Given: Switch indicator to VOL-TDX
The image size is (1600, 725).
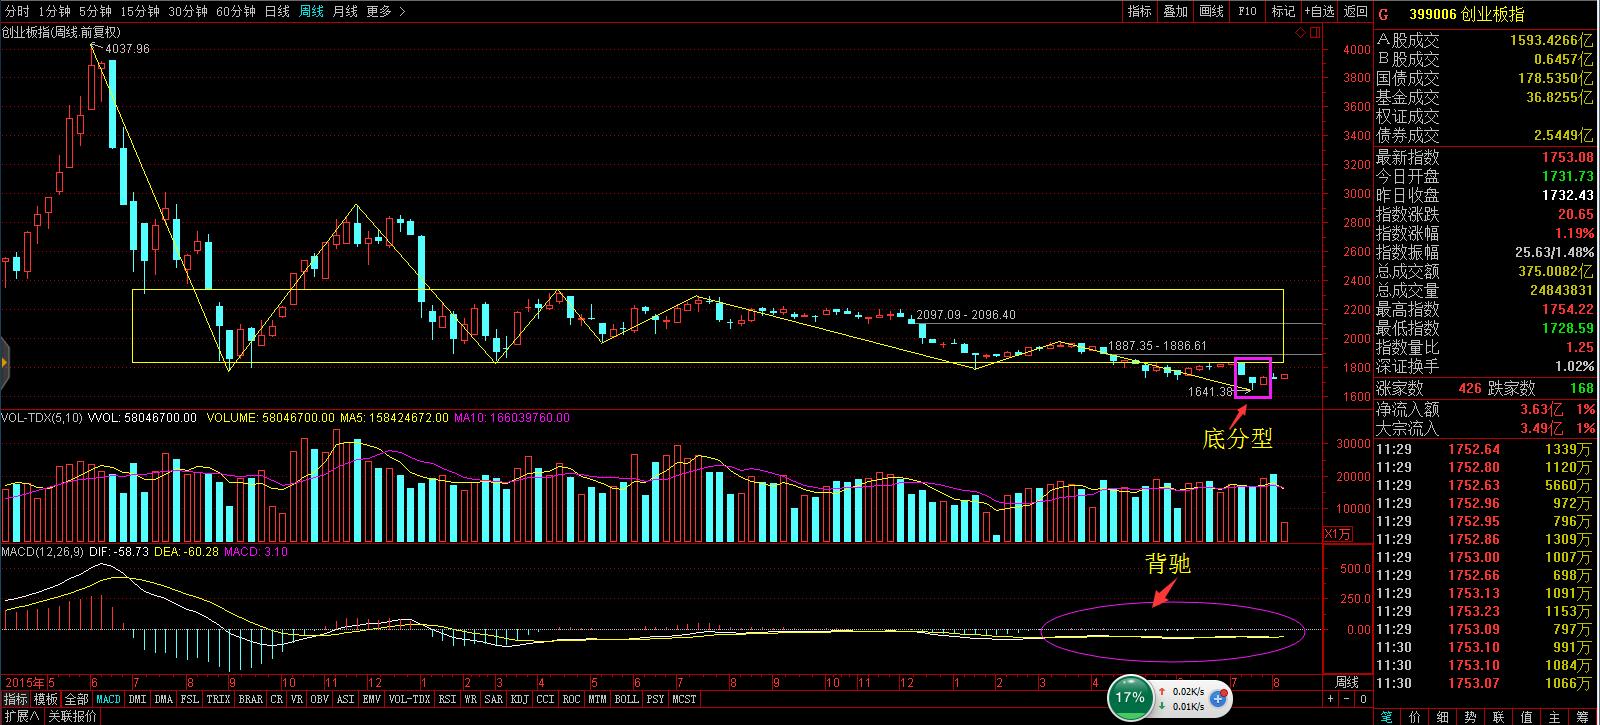Looking at the screenshot, I should [x=409, y=699].
